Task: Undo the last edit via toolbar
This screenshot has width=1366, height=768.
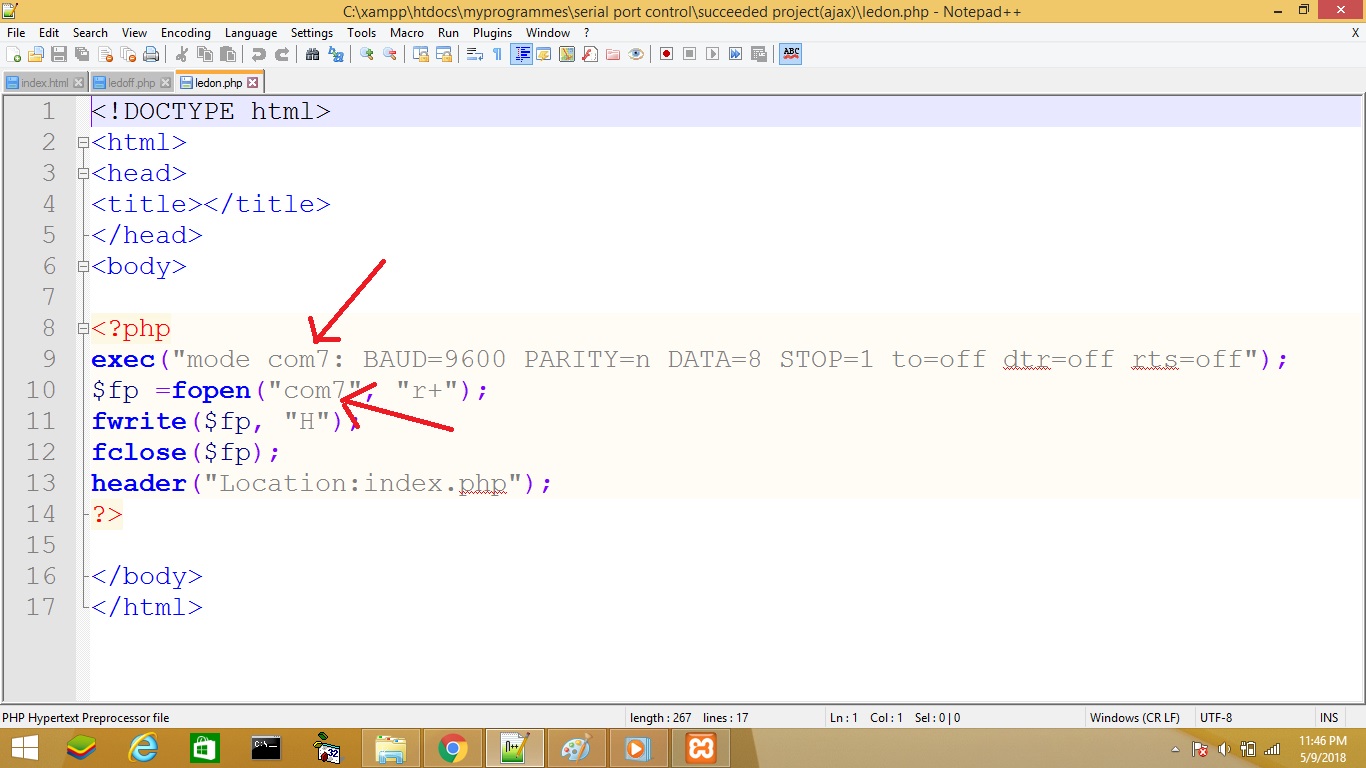Action: [x=259, y=54]
